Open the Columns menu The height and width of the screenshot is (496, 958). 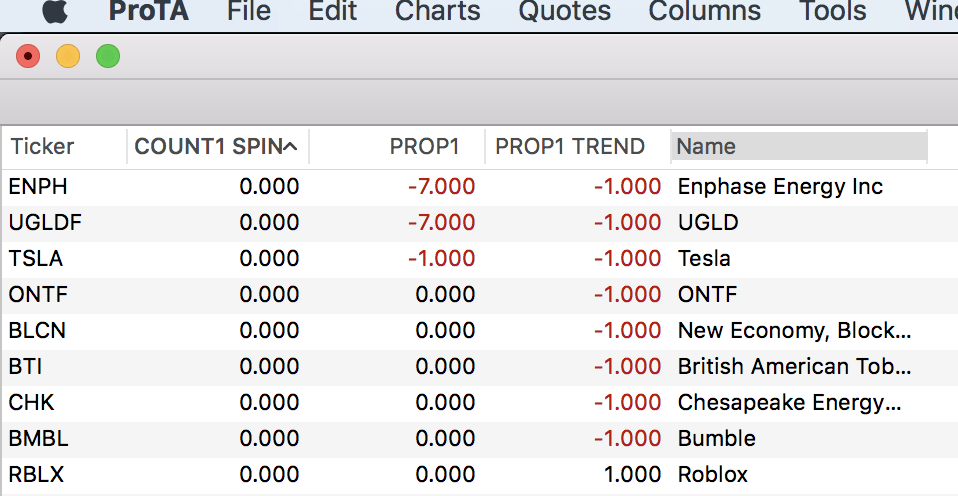[x=704, y=11]
